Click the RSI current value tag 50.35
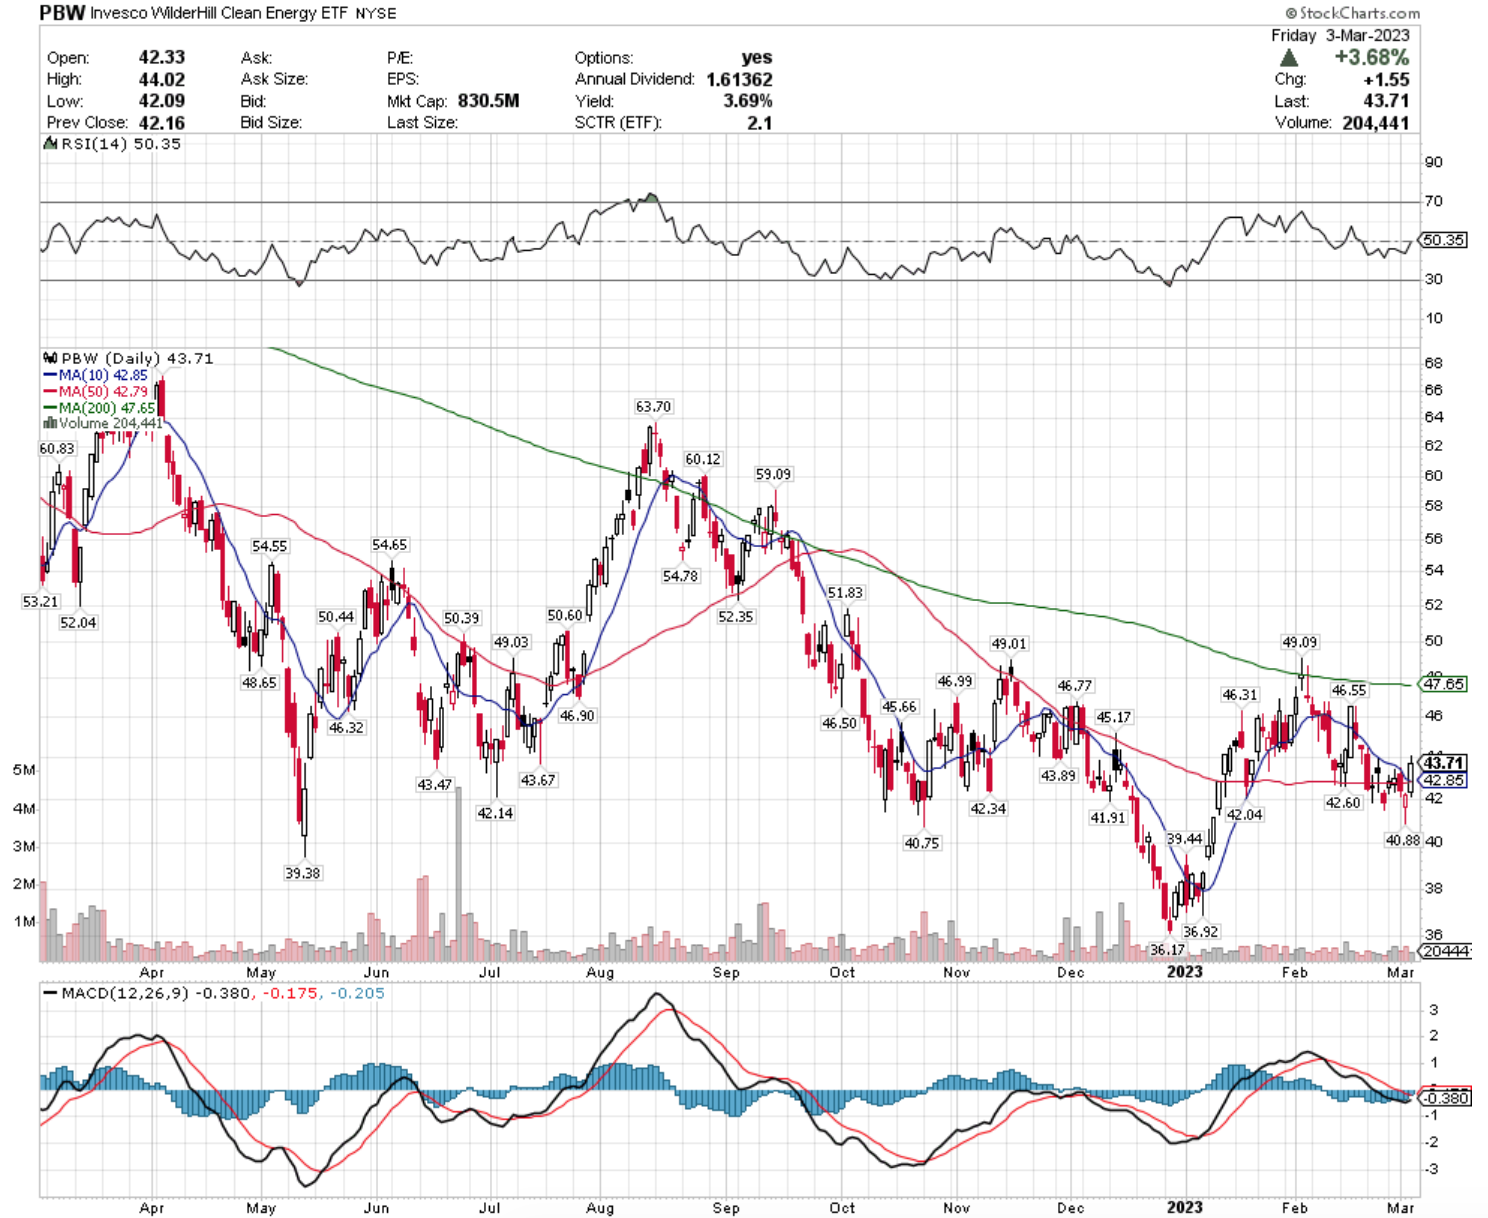Viewport: 1488px width, 1218px height. (1443, 240)
